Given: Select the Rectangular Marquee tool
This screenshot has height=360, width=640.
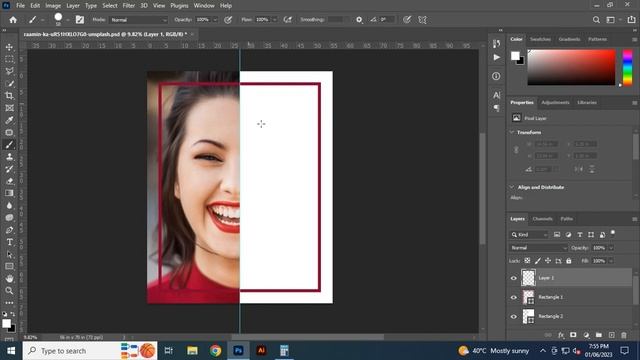Looking at the screenshot, I should click(x=9, y=59).
